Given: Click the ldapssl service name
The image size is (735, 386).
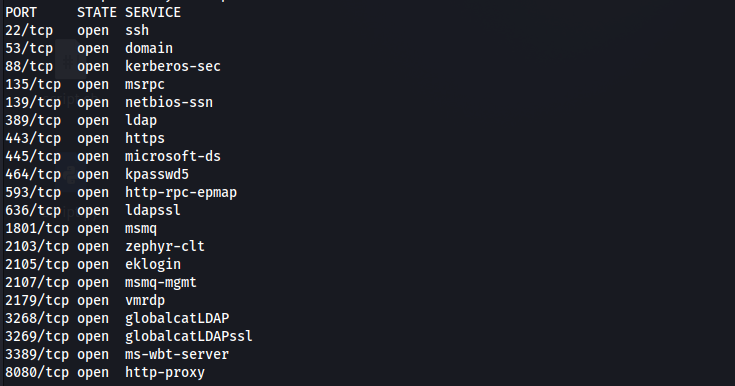Looking at the screenshot, I should pyautogui.click(x=153, y=210).
